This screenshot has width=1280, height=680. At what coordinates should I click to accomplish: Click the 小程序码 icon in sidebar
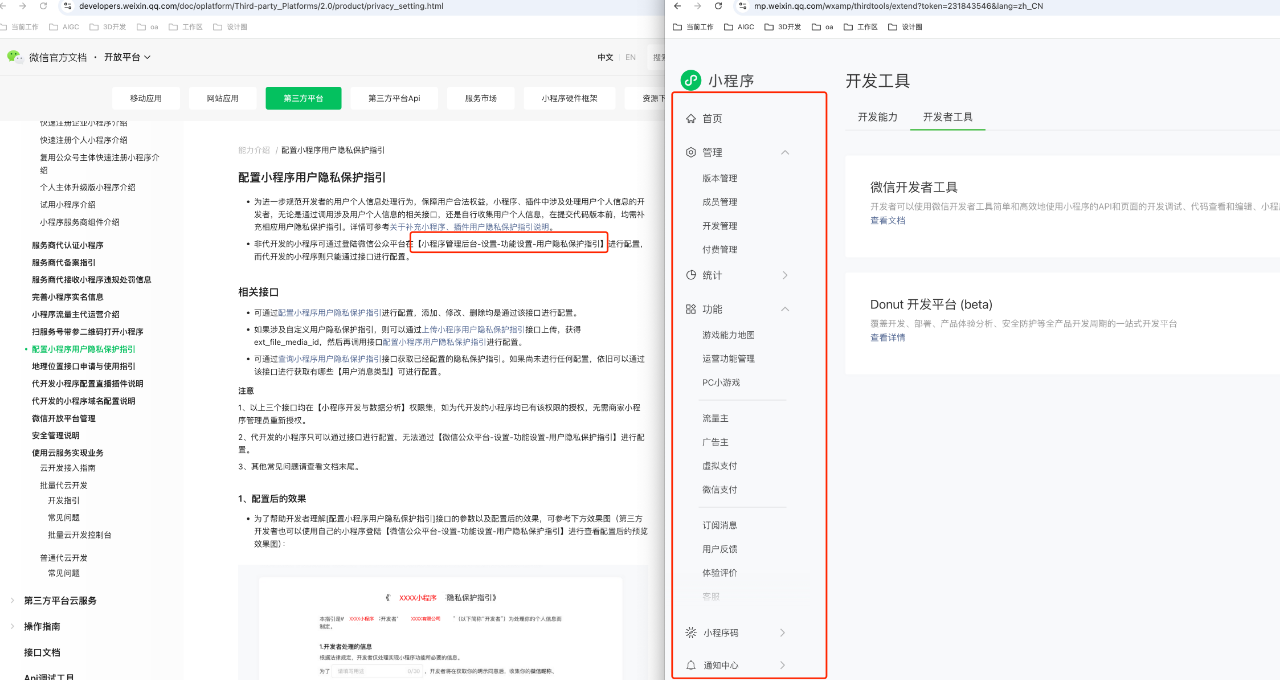[691, 632]
